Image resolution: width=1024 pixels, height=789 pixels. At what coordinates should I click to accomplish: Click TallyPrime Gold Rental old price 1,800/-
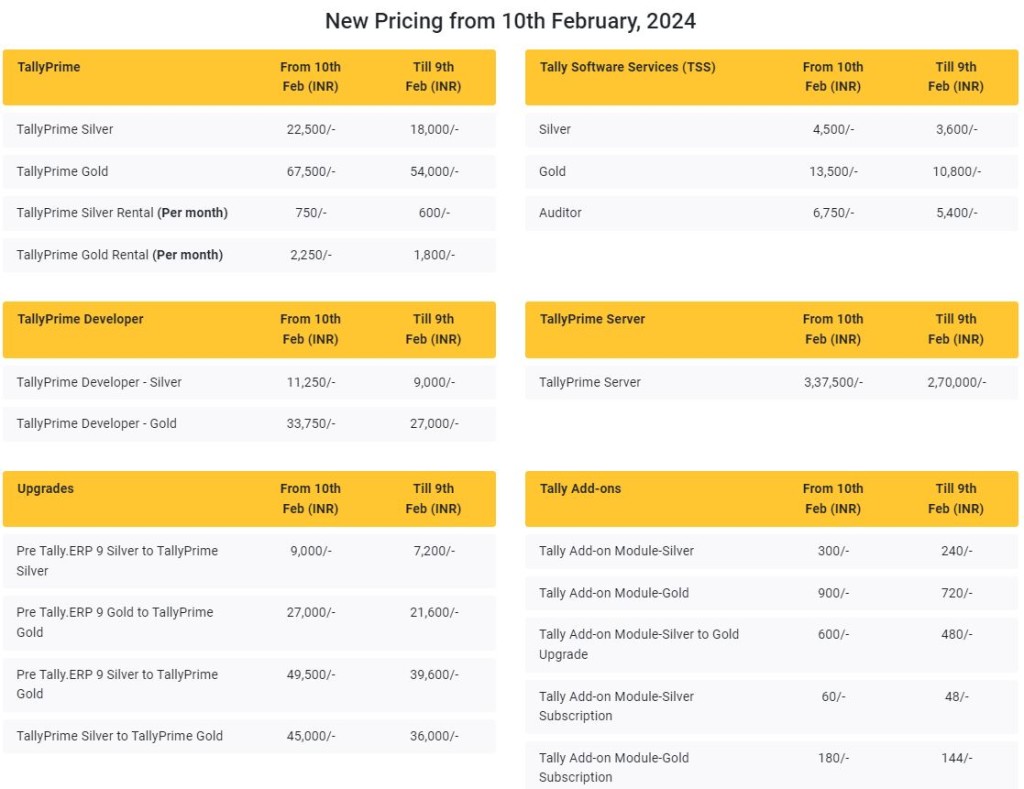(x=434, y=255)
